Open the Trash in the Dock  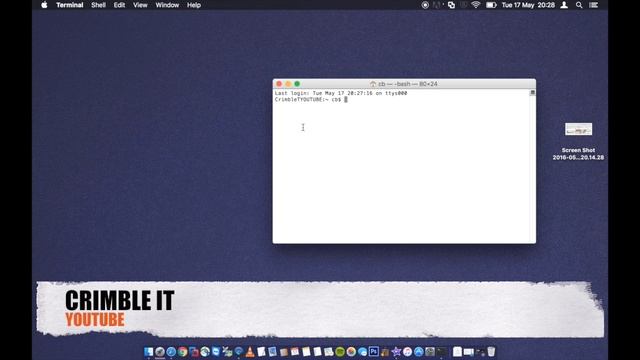click(491, 351)
